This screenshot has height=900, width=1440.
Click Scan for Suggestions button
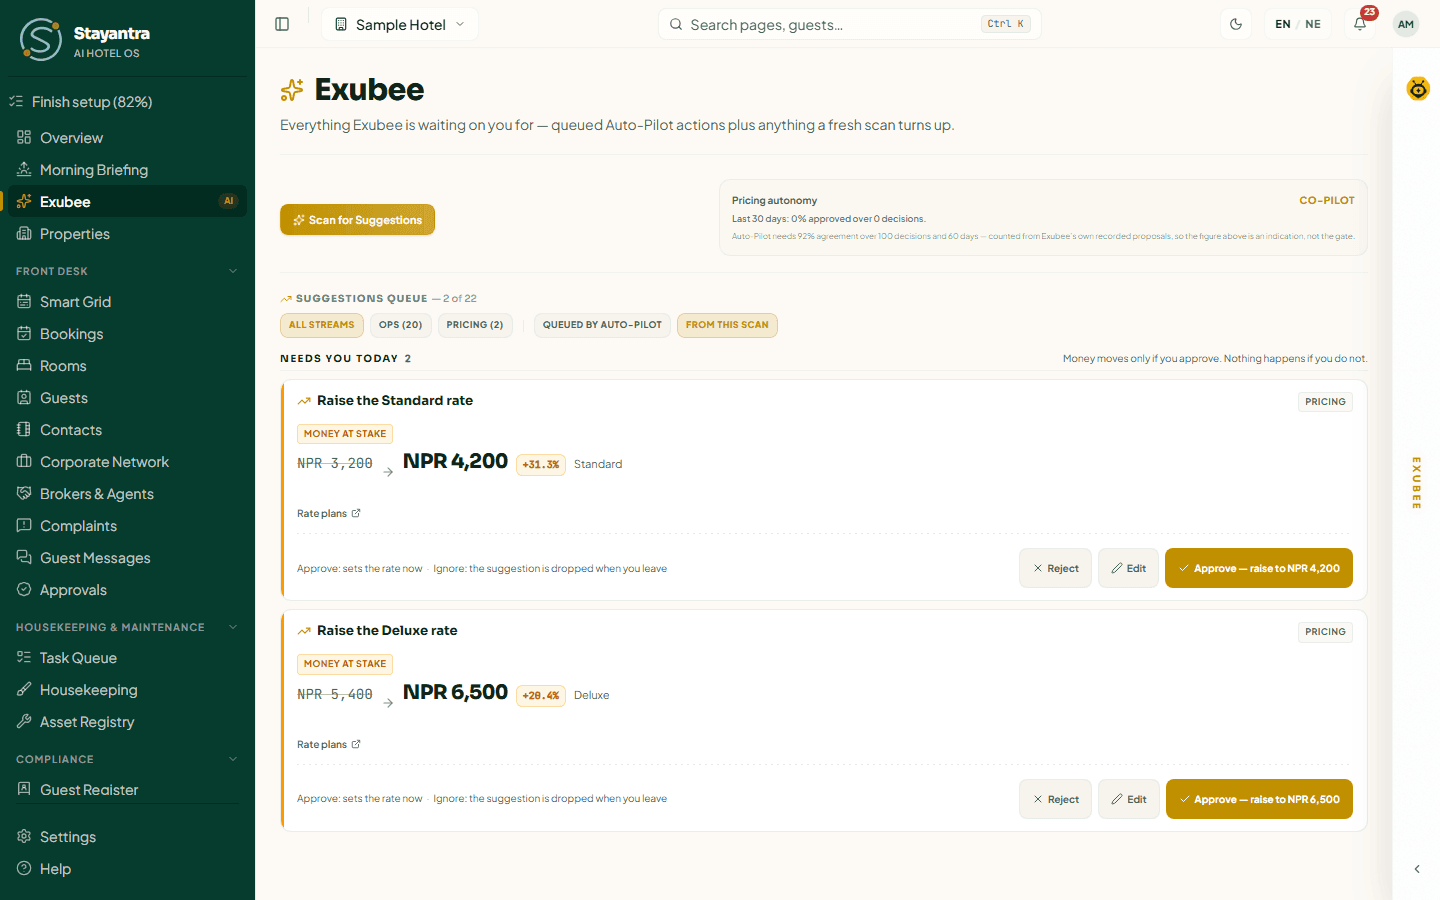357,220
